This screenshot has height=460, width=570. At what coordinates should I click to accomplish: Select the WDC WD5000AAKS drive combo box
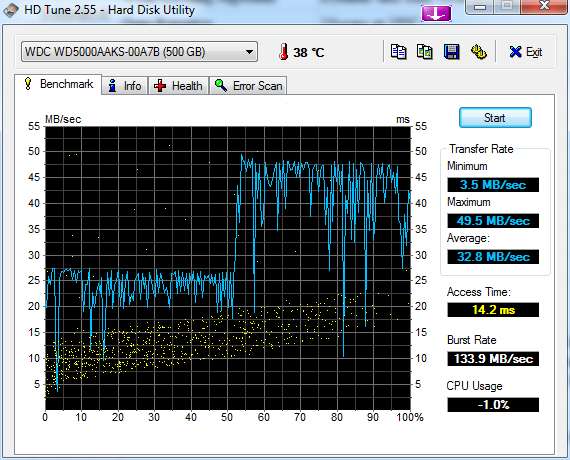139,52
